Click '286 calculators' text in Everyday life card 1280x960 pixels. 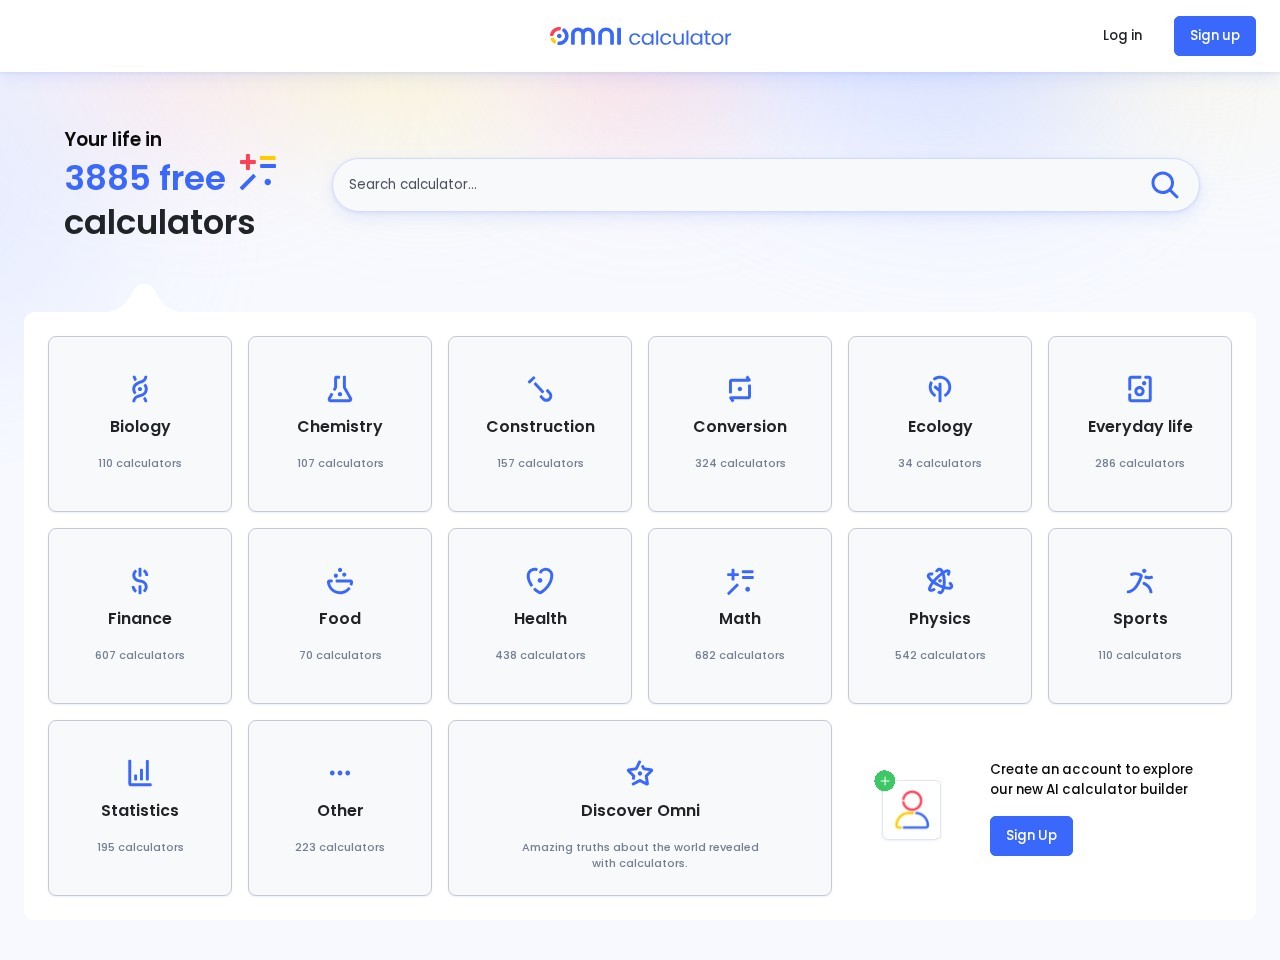[1140, 463]
